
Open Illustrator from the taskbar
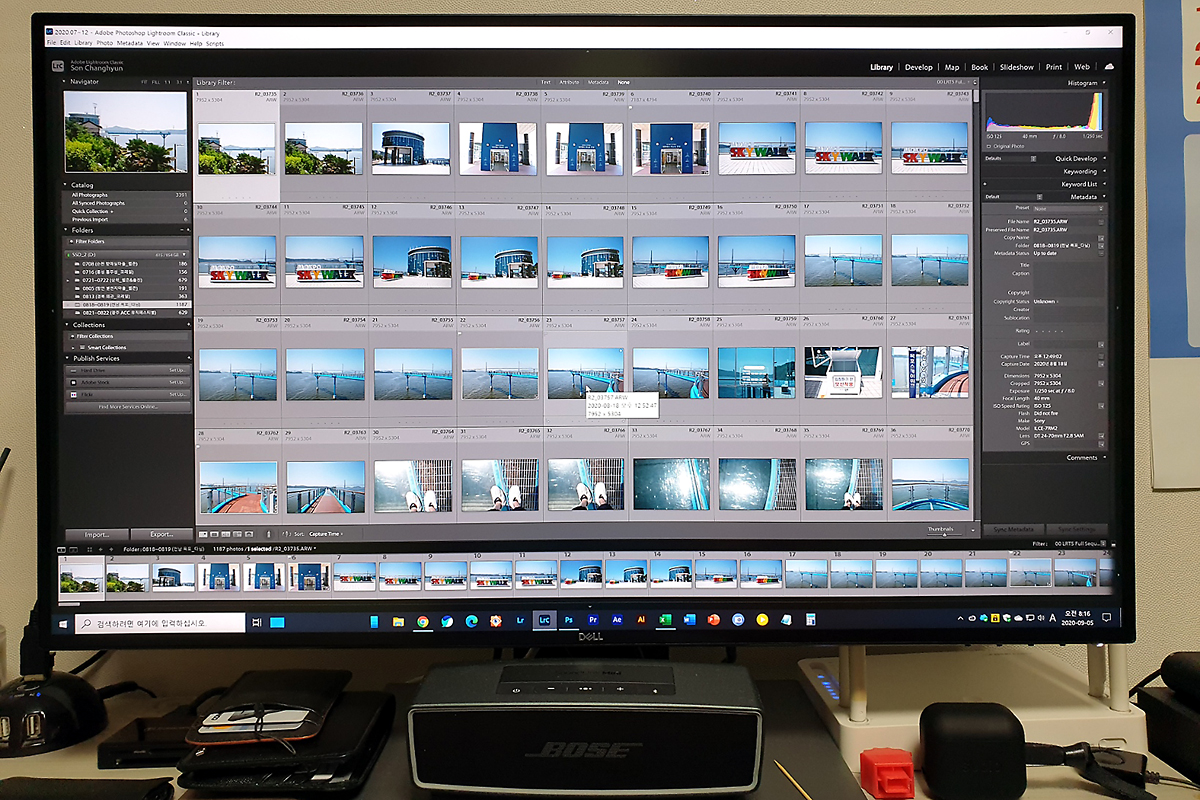641,621
